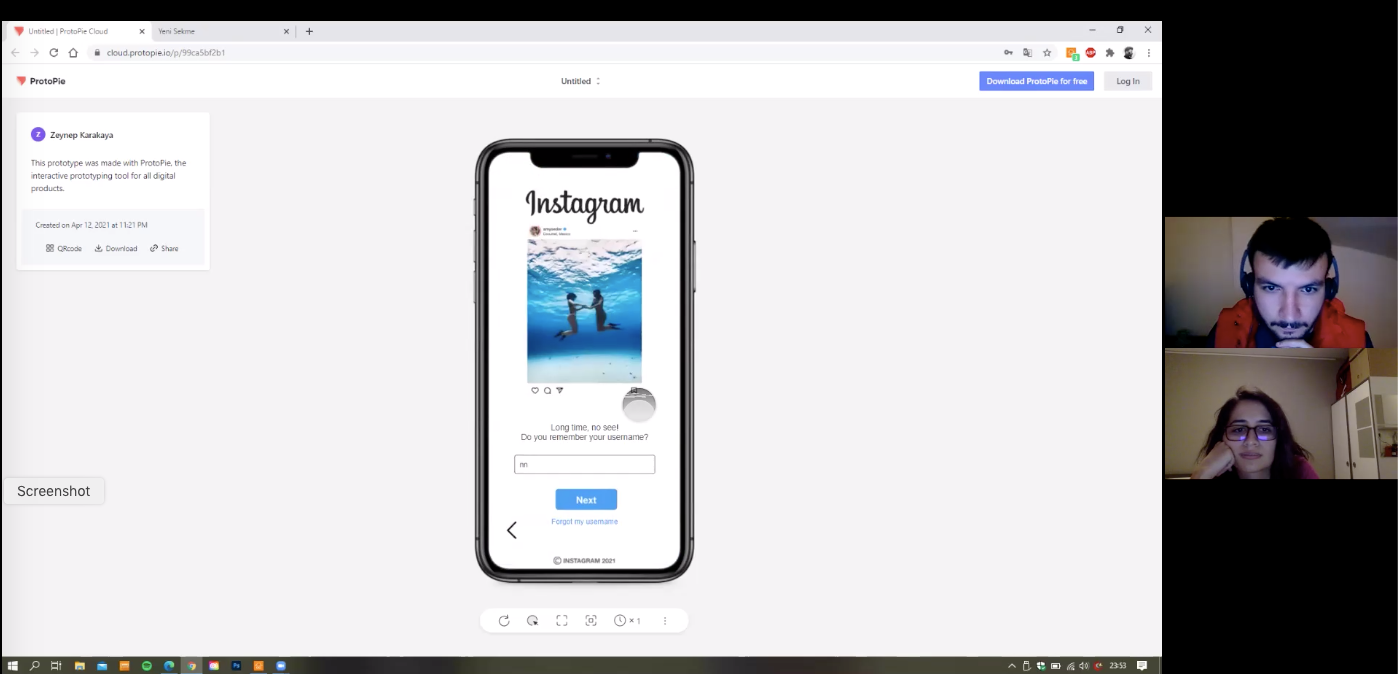Click the saved password key icon

pos(1008,53)
